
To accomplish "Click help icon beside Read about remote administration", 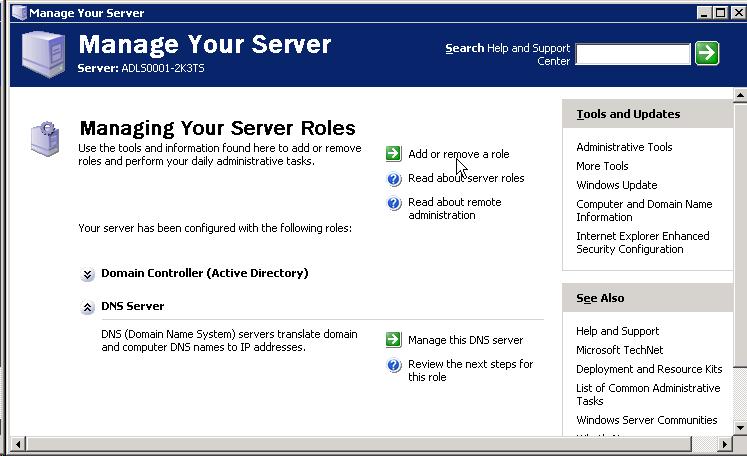I will coord(394,203).
